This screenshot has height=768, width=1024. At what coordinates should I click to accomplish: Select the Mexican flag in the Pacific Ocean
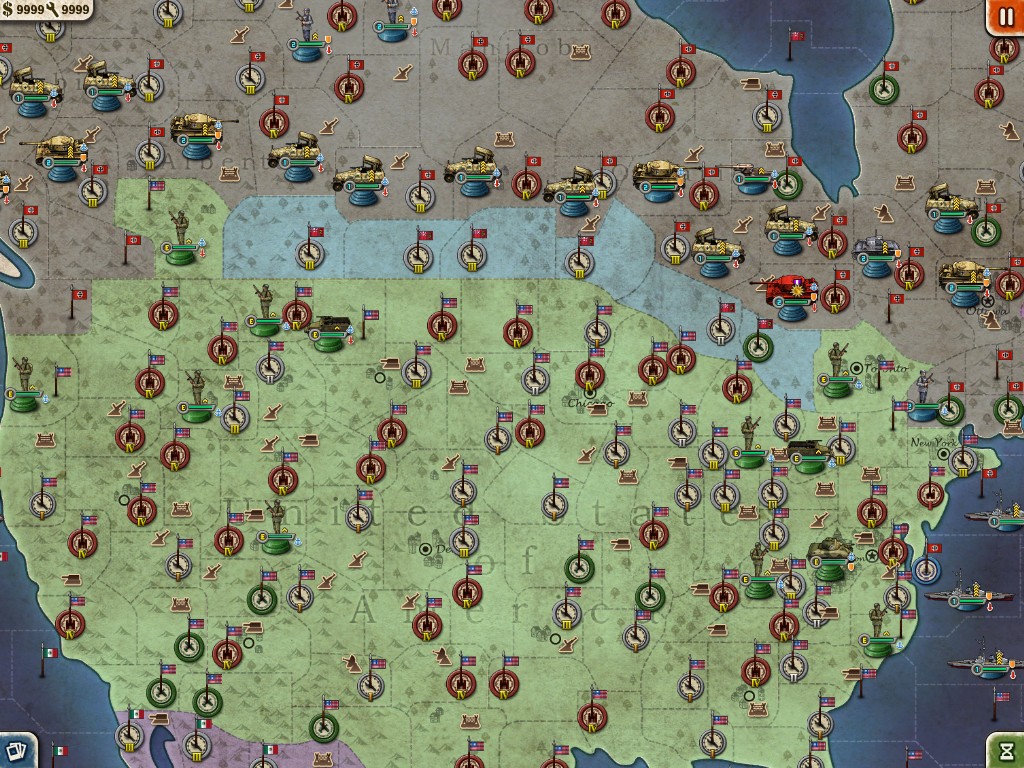47,661
